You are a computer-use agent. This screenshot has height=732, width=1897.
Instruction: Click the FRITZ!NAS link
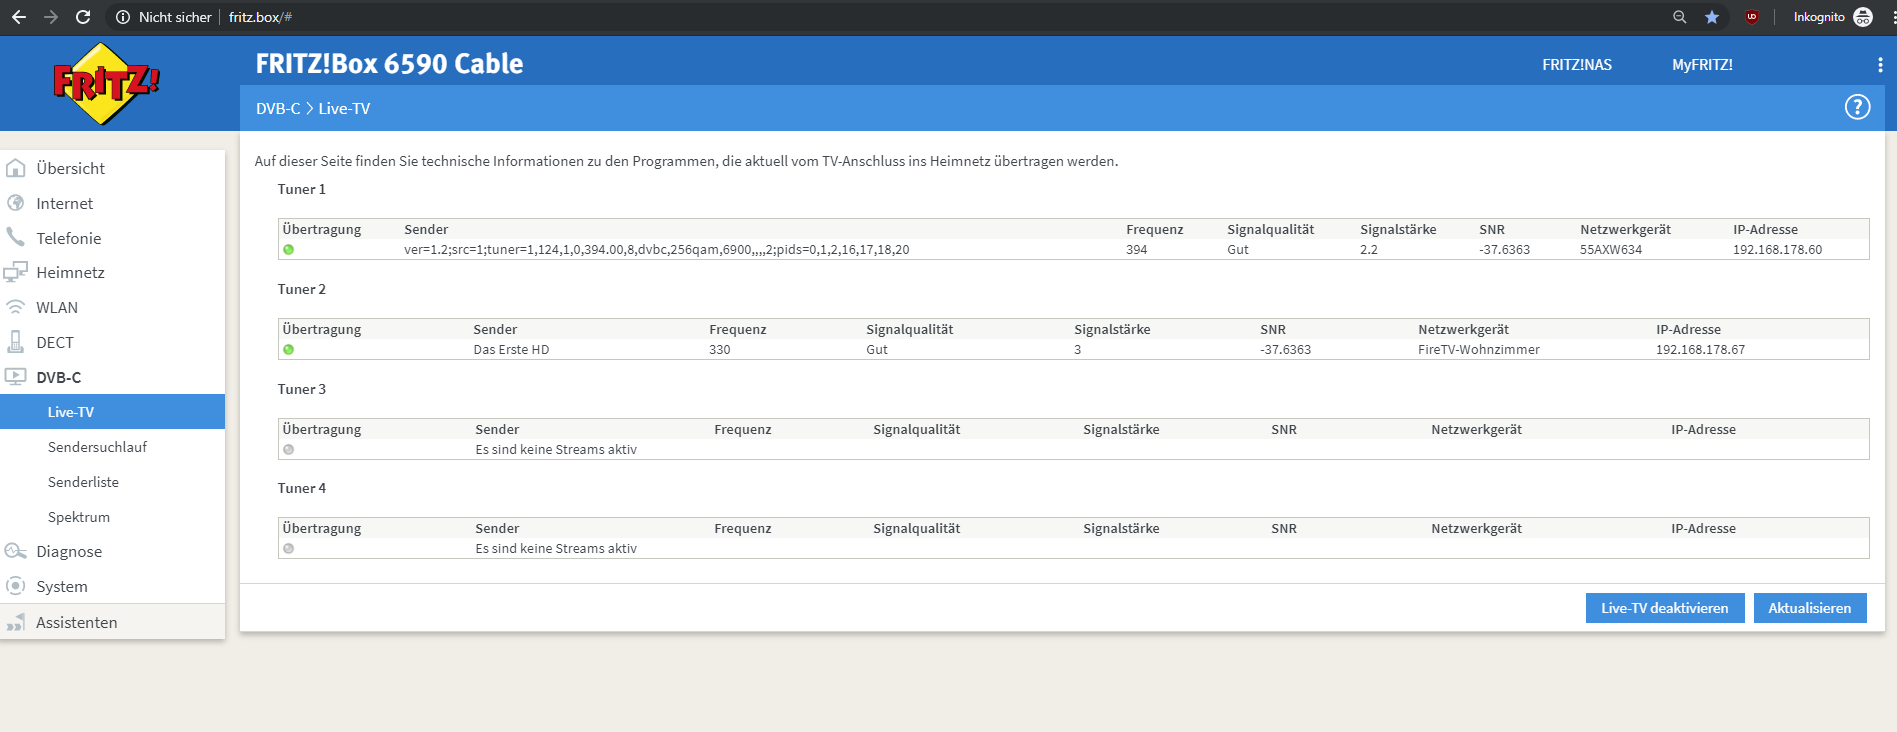[1577, 65]
